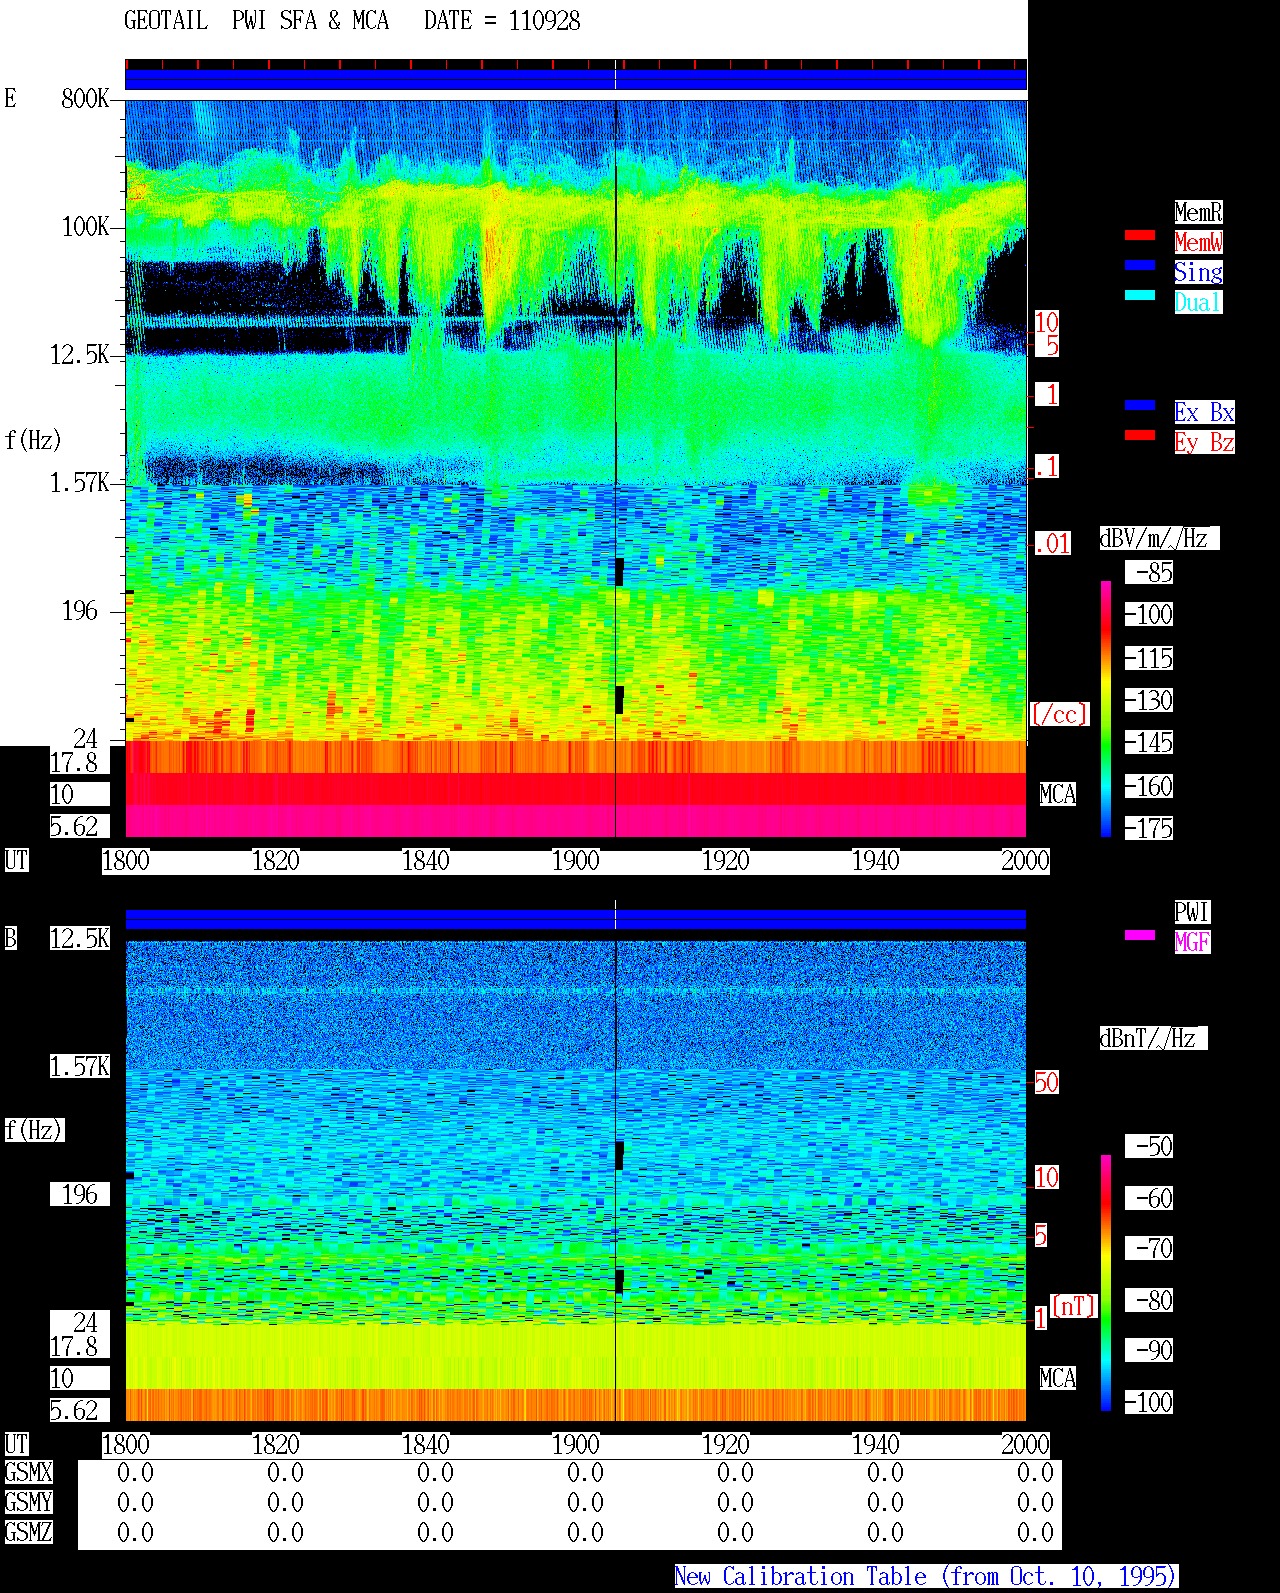Click the blue Sing legend swatch
This screenshot has height=1593, width=1280.
1140,265
